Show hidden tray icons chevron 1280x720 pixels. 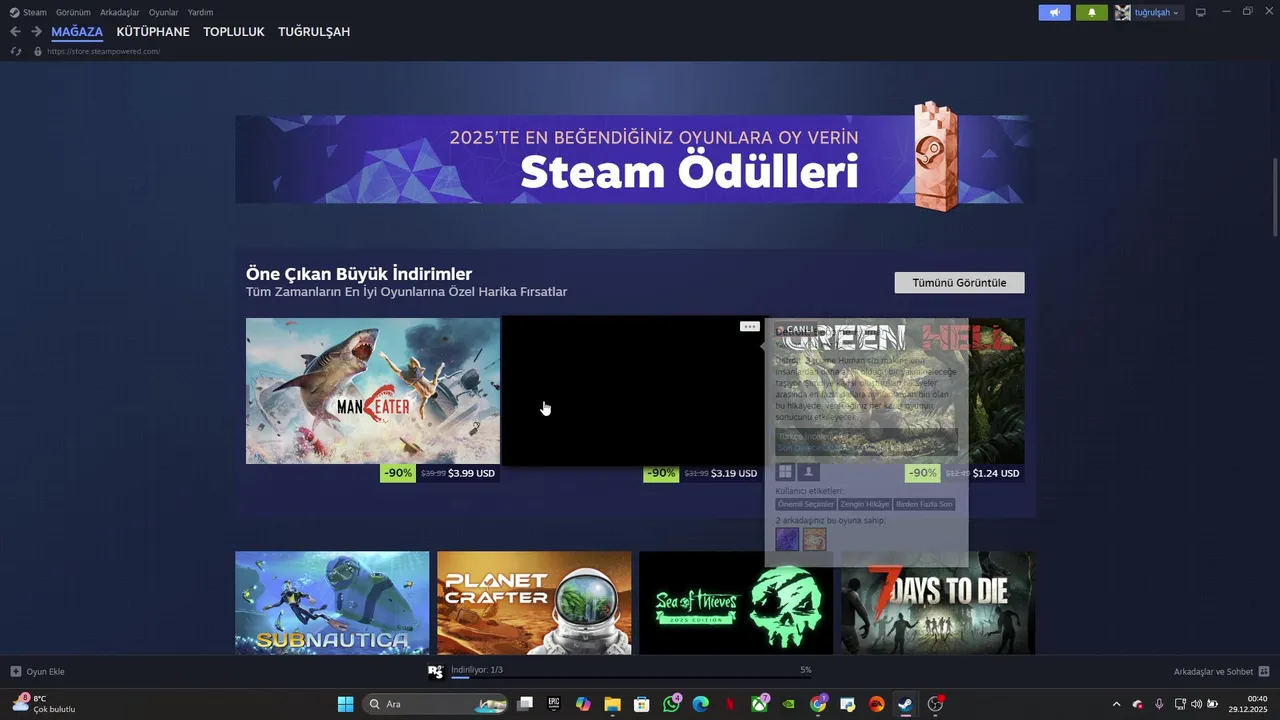[1117, 704]
